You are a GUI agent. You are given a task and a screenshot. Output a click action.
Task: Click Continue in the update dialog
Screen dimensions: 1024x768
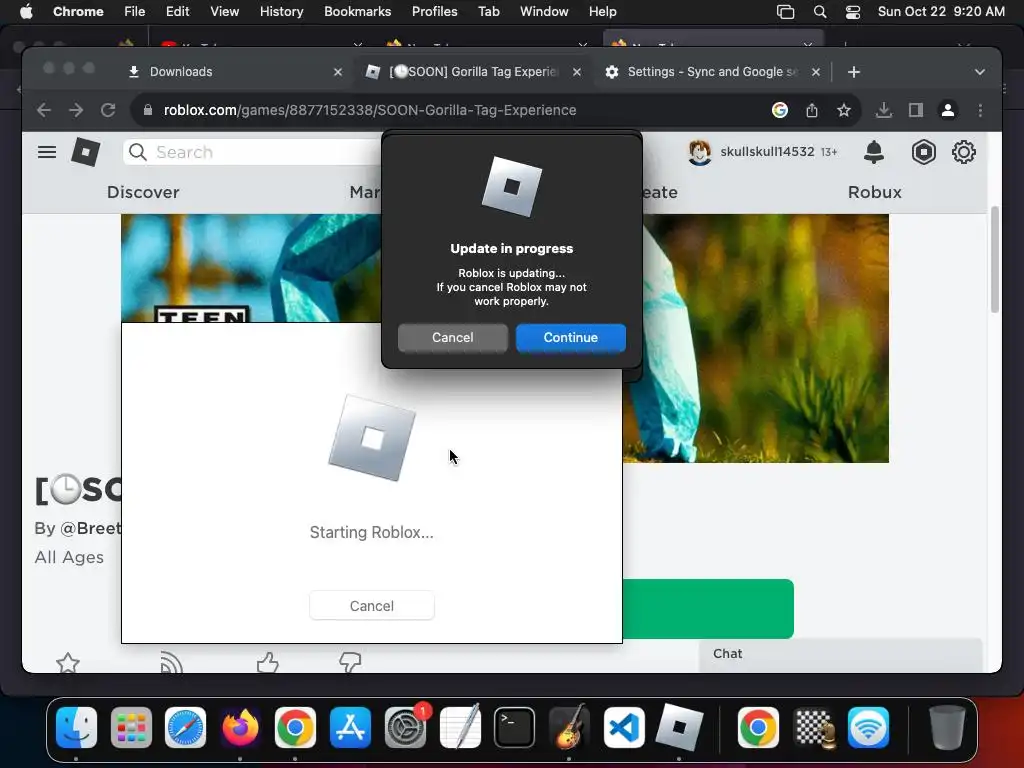570,338
